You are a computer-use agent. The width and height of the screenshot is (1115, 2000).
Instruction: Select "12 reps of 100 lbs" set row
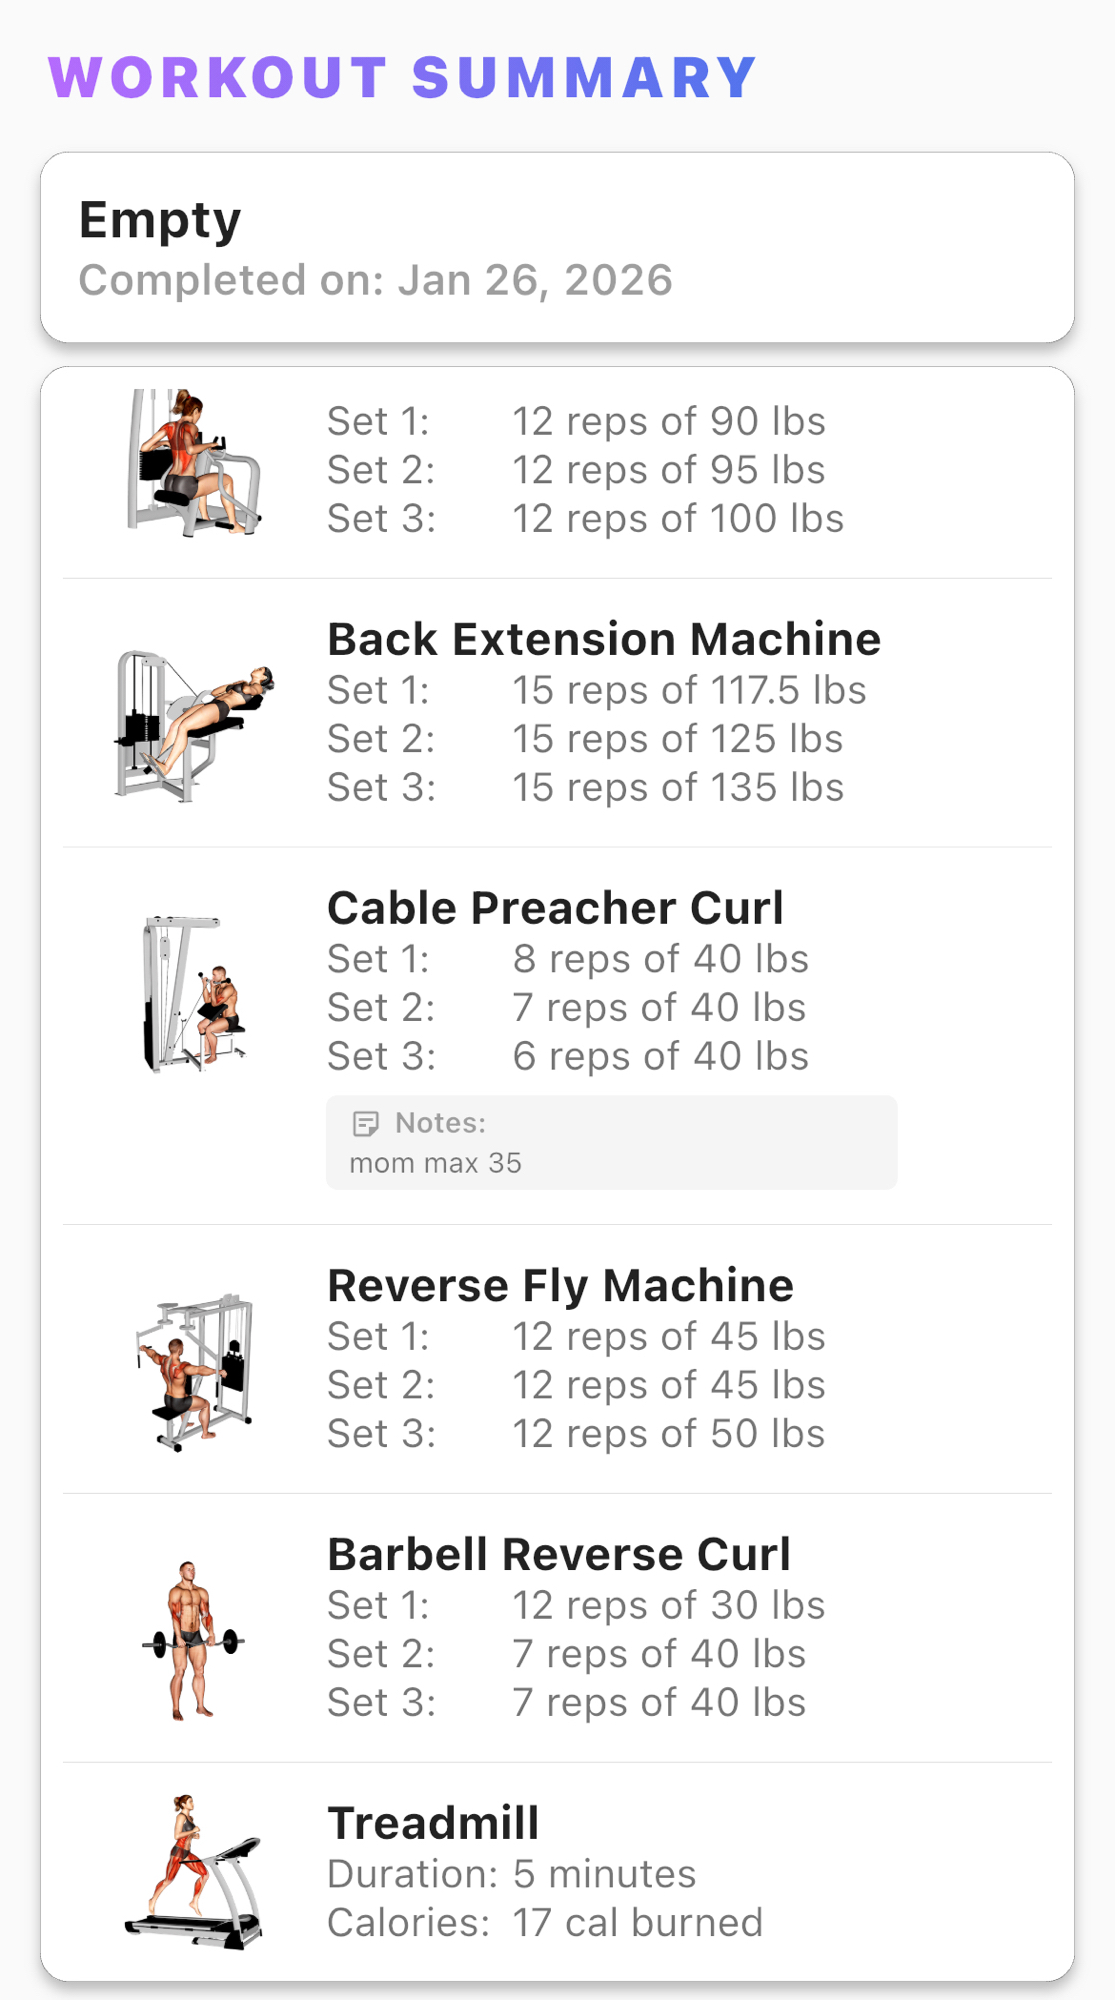click(x=677, y=519)
